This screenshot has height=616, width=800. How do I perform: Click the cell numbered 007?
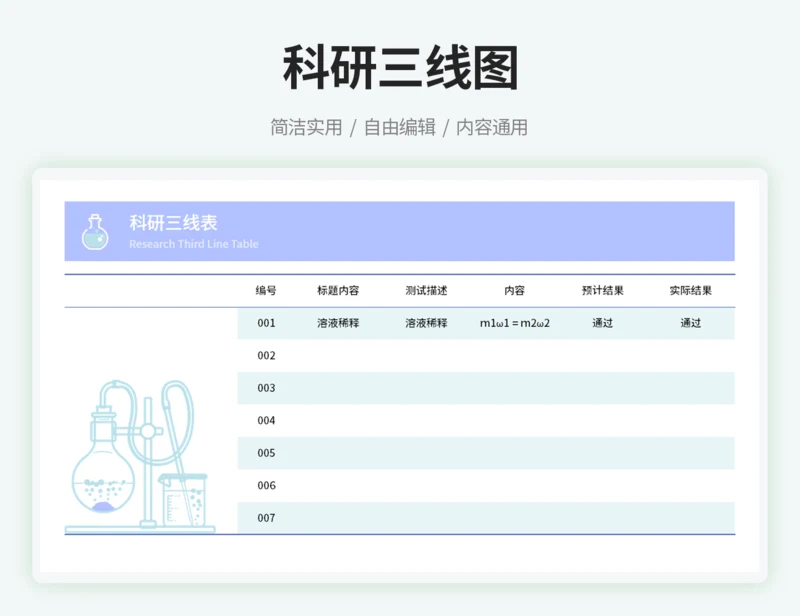tap(266, 518)
